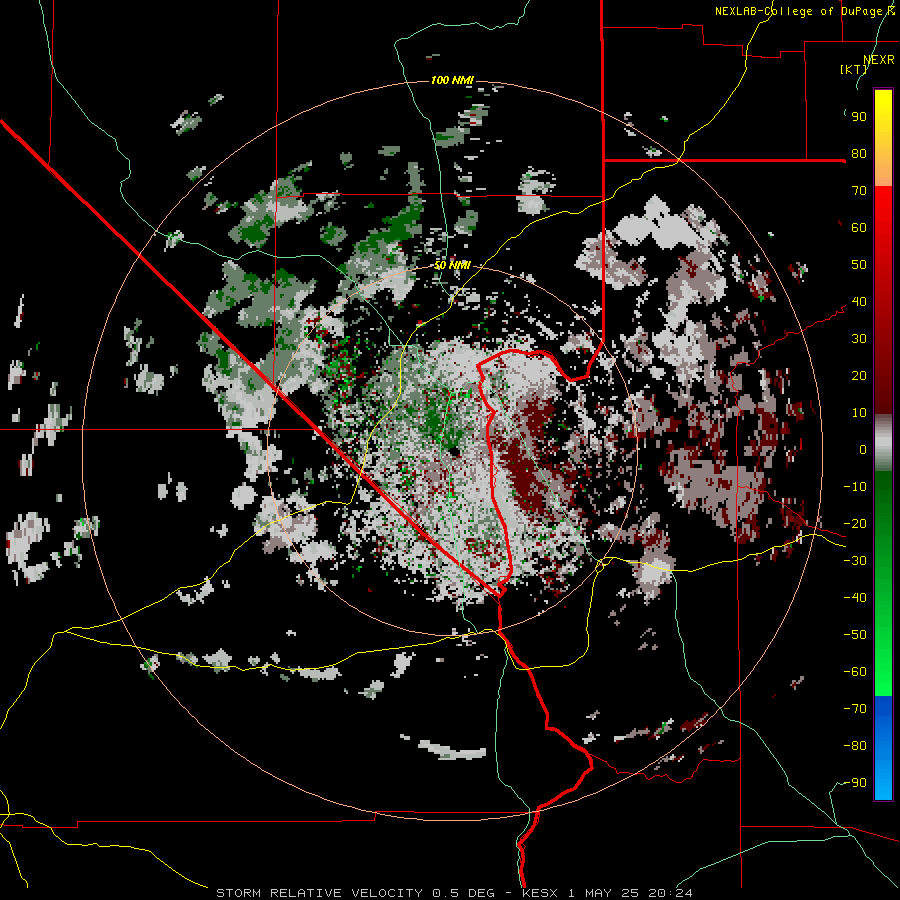Image resolution: width=900 pixels, height=900 pixels.
Task: Select the -80 value on velocity scale
Action: [855, 746]
